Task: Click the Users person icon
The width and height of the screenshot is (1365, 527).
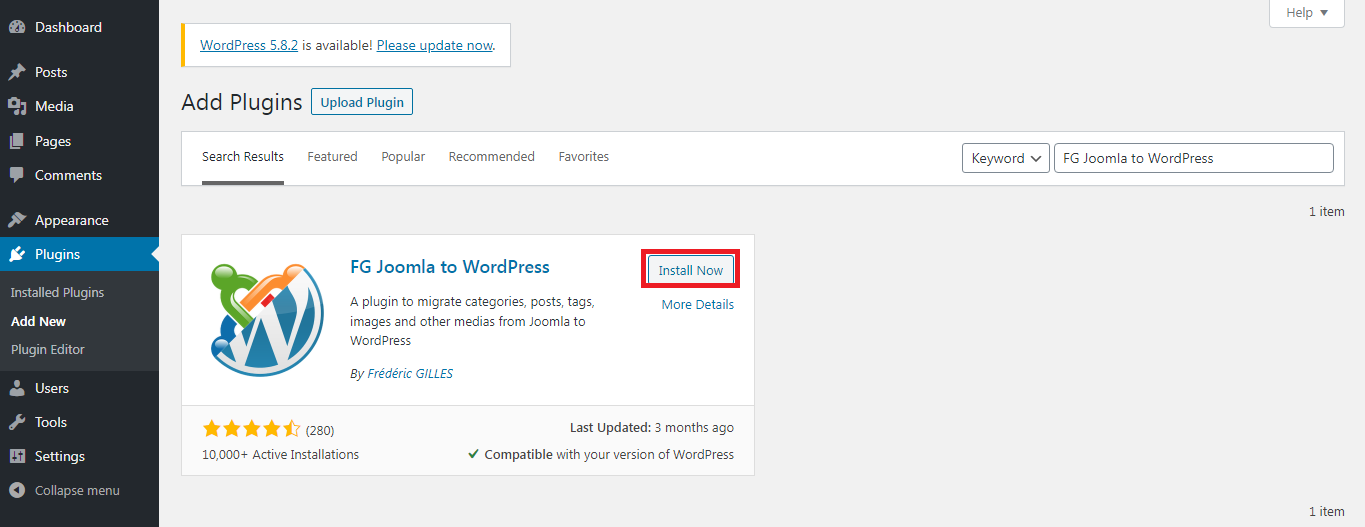Action: pos(17,388)
